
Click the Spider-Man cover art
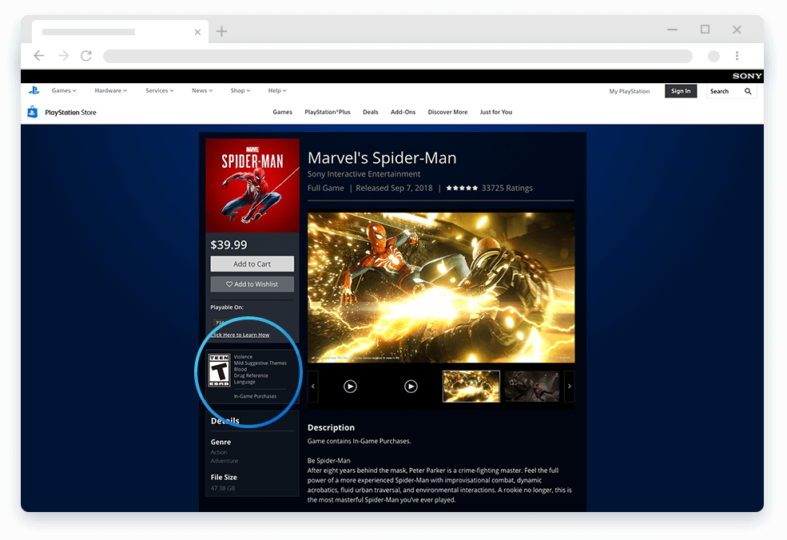pos(252,186)
